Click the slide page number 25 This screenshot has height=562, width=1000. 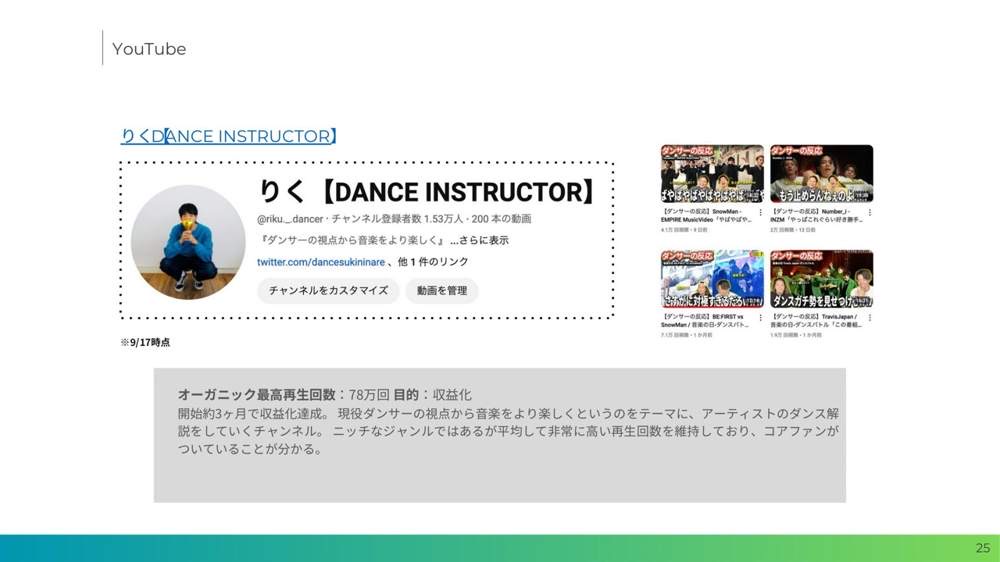(x=983, y=548)
